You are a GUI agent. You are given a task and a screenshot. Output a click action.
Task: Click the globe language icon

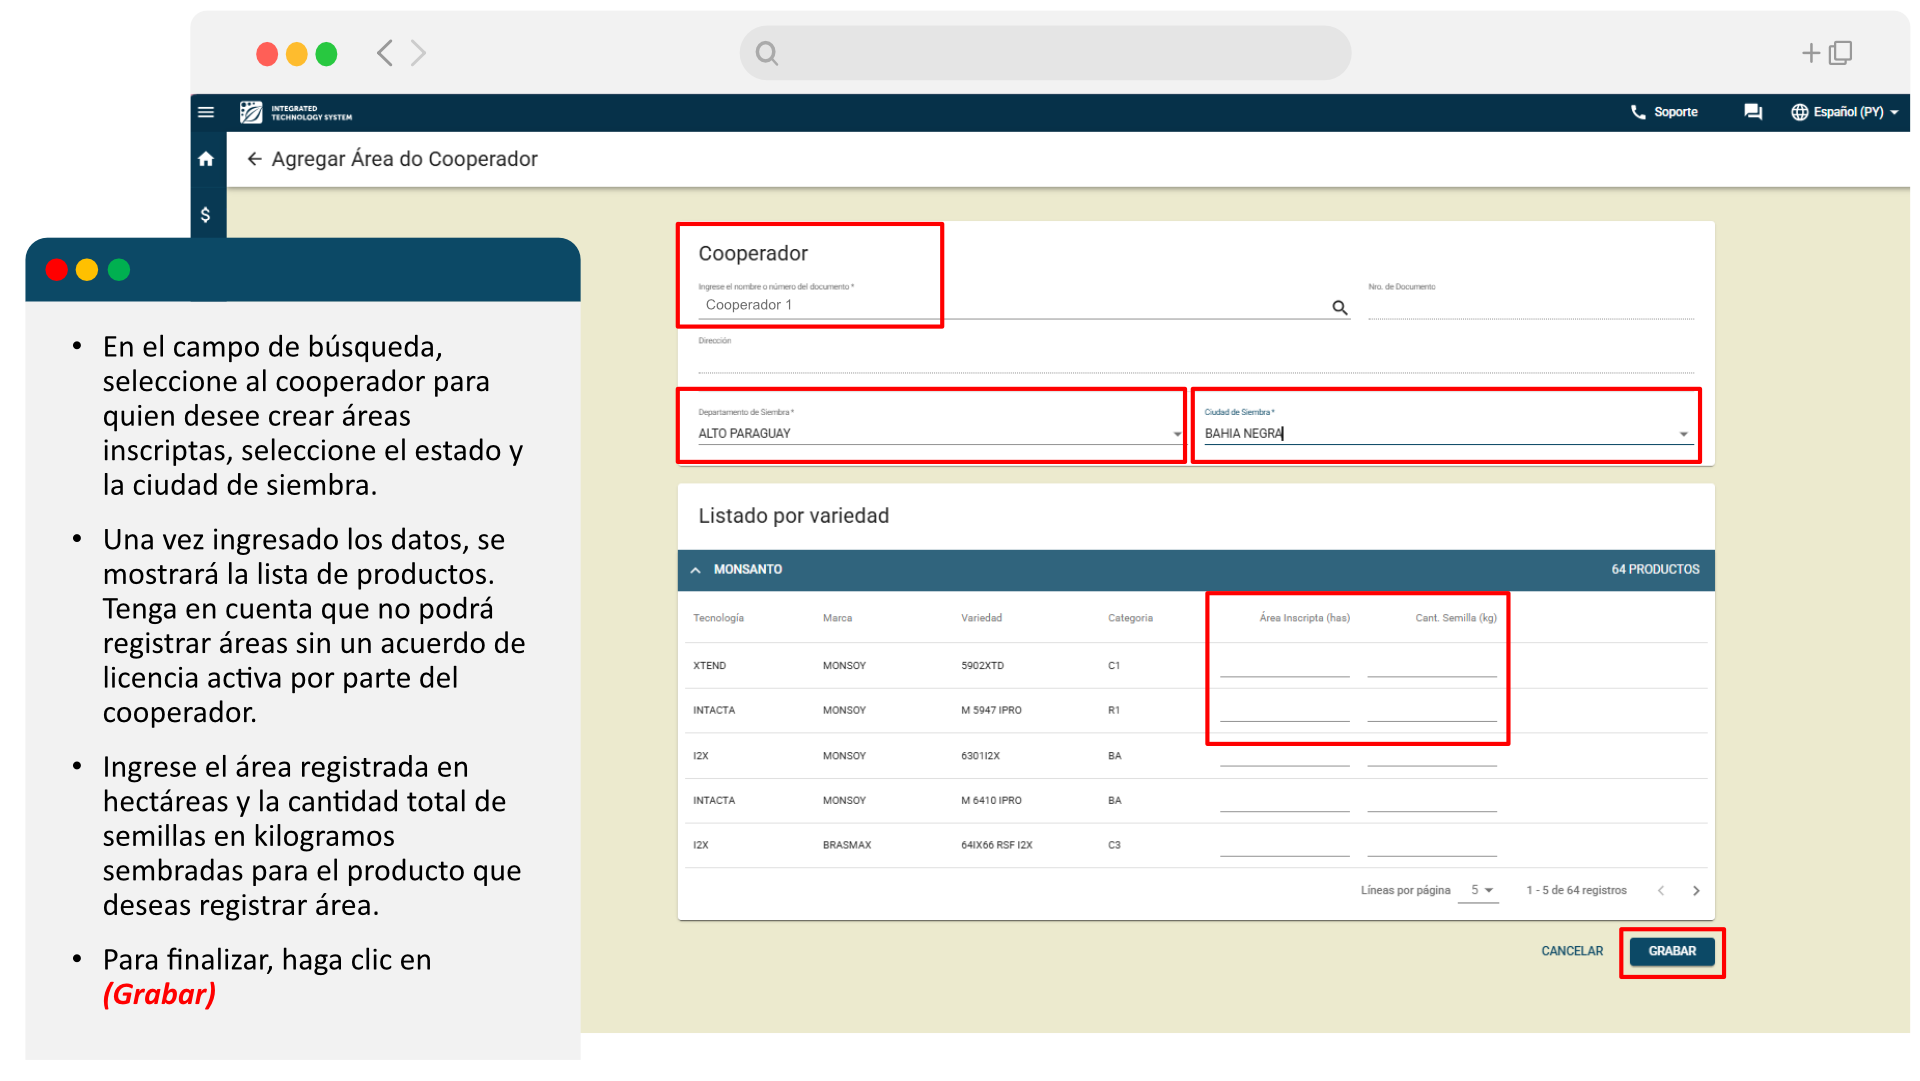(x=1799, y=112)
